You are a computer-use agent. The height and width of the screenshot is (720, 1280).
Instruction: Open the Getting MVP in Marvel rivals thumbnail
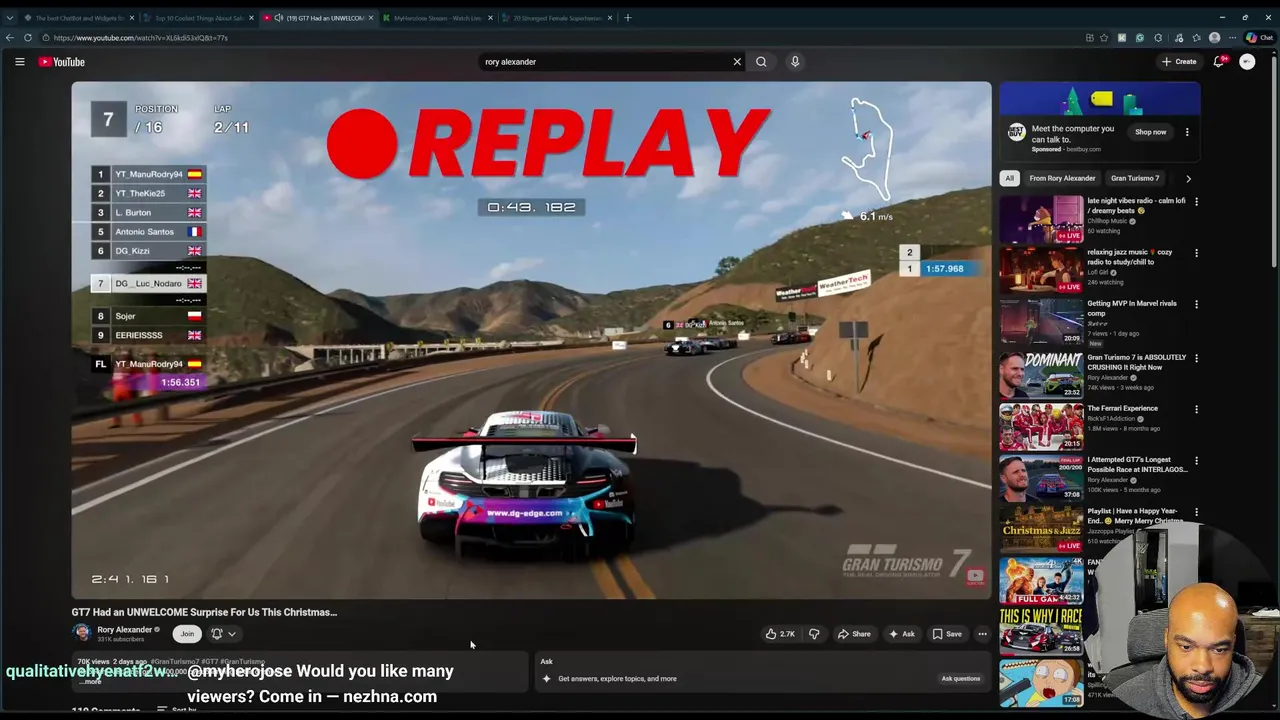[x=1041, y=322]
